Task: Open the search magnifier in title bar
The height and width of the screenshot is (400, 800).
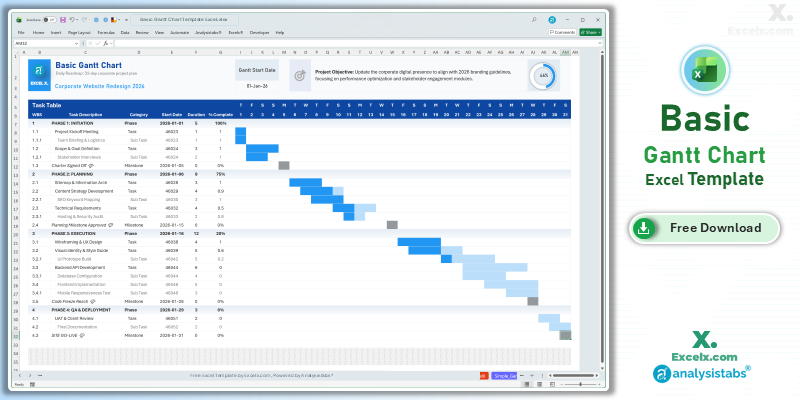Action: point(534,19)
